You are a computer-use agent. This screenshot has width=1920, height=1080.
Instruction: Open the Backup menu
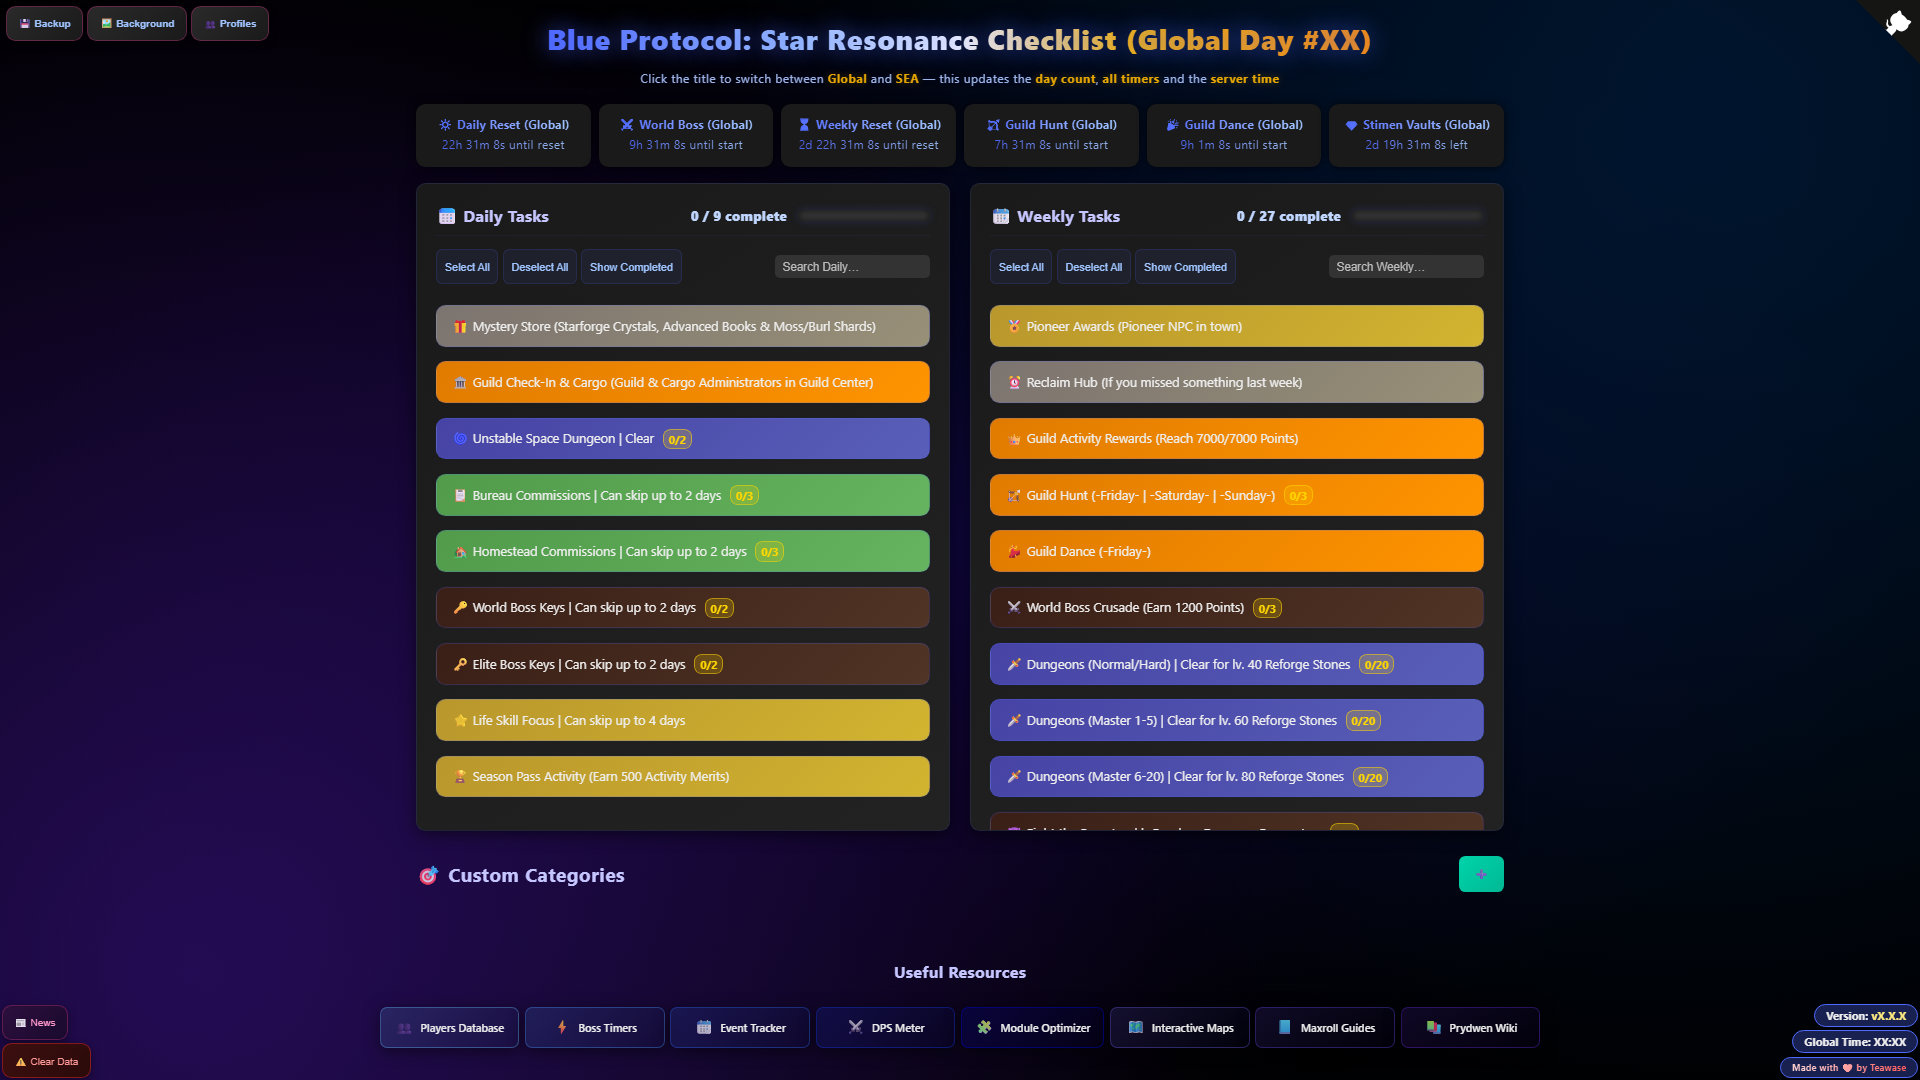[x=45, y=23]
